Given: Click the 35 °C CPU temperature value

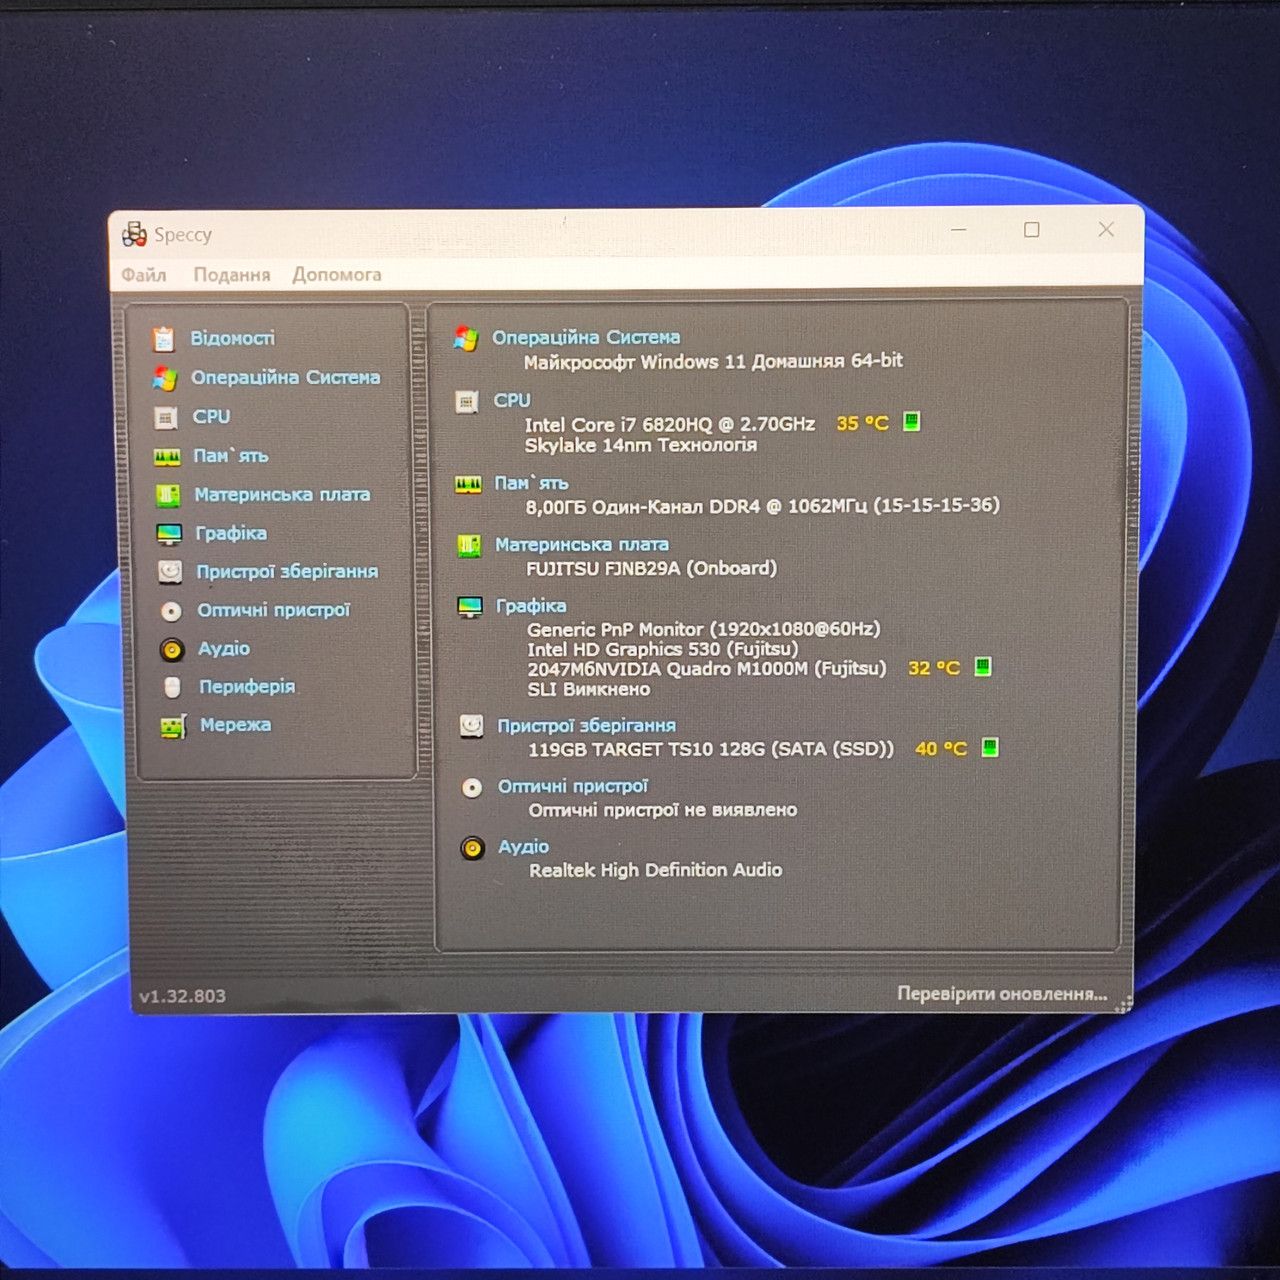Looking at the screenshot, I should pos(862,423).
